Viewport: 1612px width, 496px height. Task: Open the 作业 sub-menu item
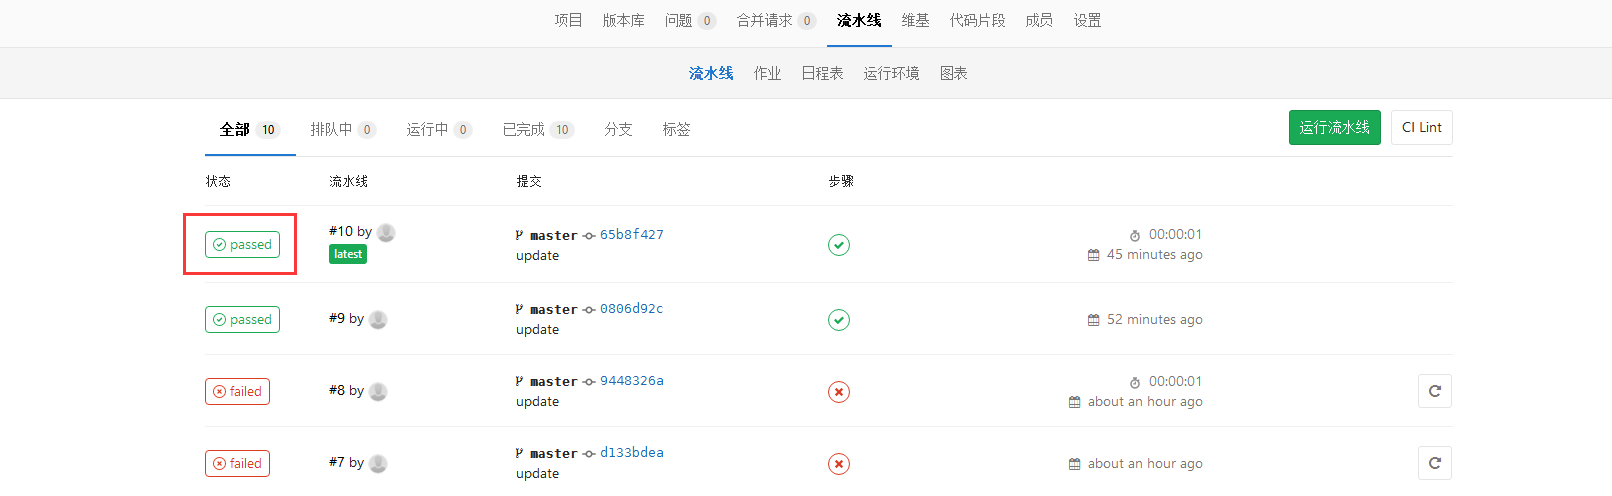(x=767, y=74)
